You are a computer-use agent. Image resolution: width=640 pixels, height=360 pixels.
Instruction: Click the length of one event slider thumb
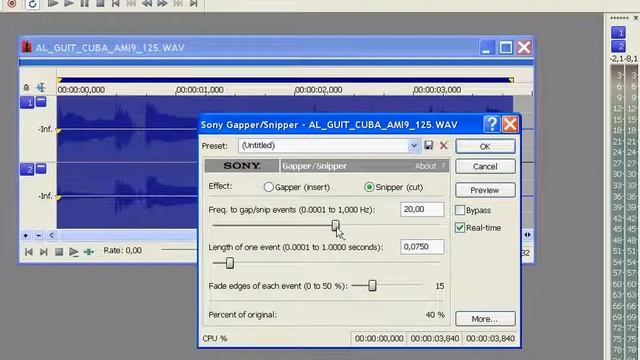tap(230, 263)
